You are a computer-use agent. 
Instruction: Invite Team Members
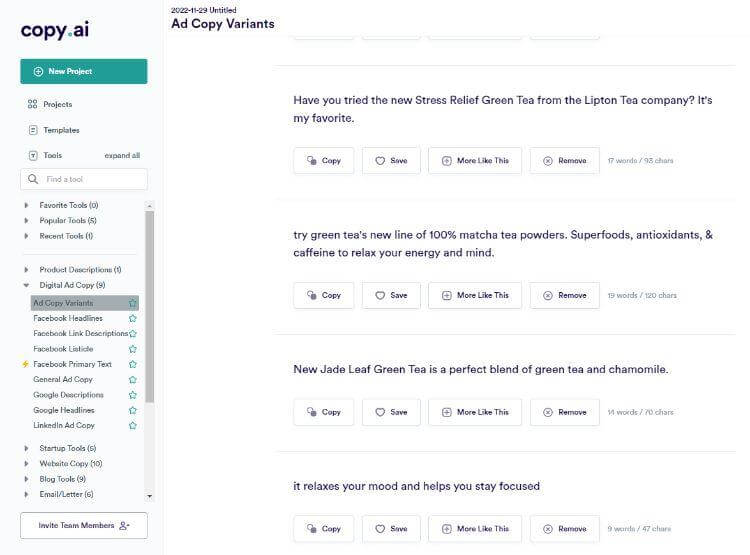(x=84, y=525)
